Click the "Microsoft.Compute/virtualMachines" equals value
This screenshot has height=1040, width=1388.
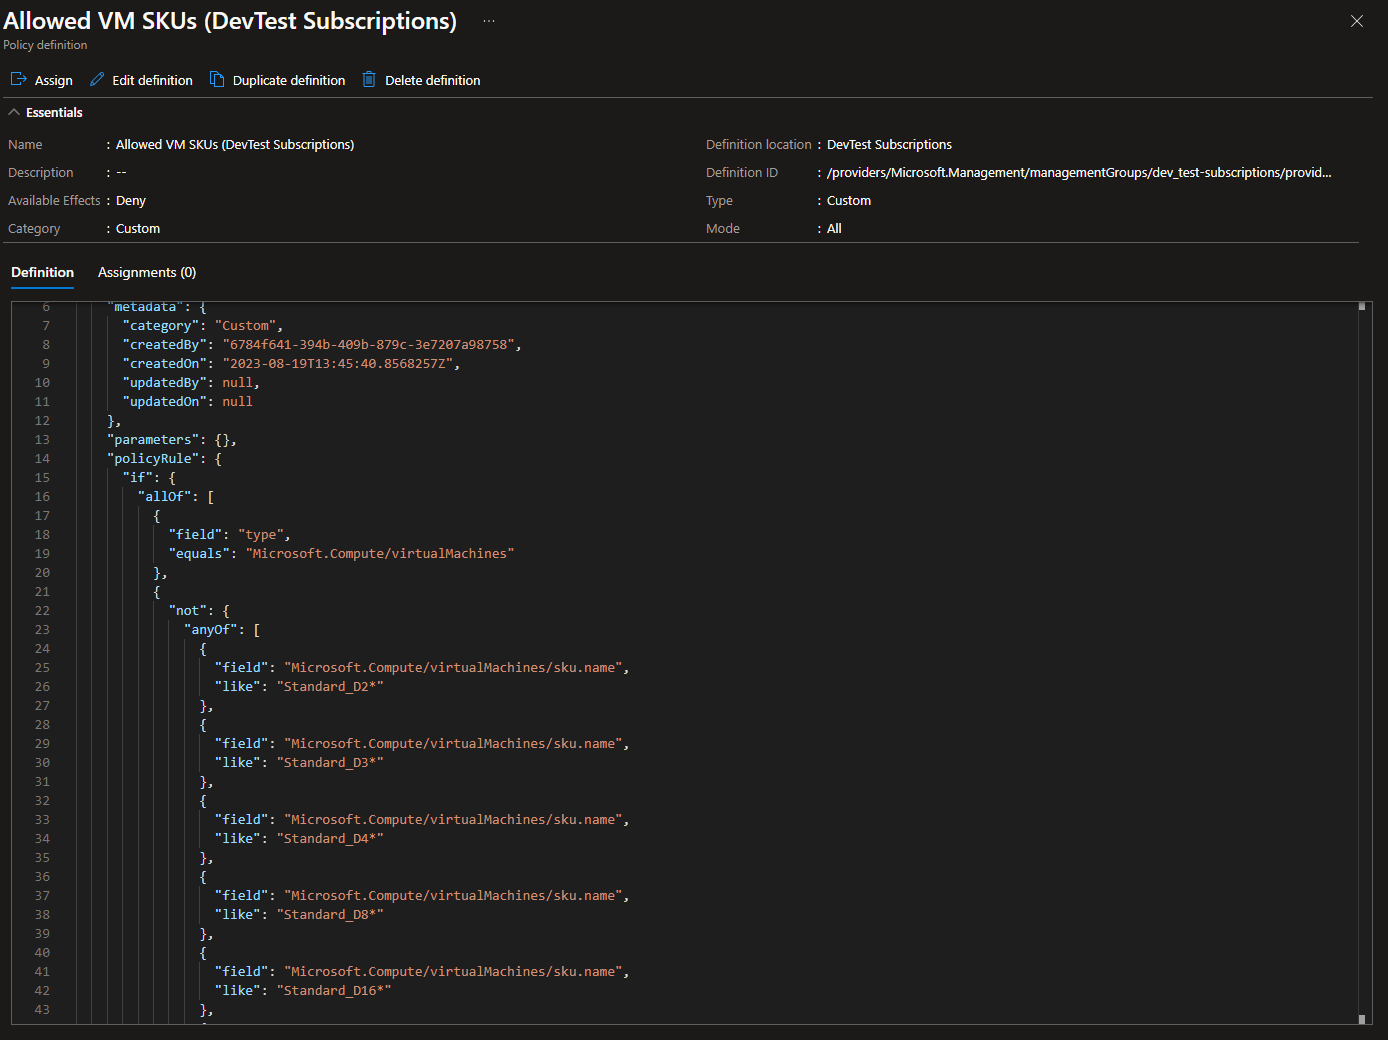[x=380, y=553]
